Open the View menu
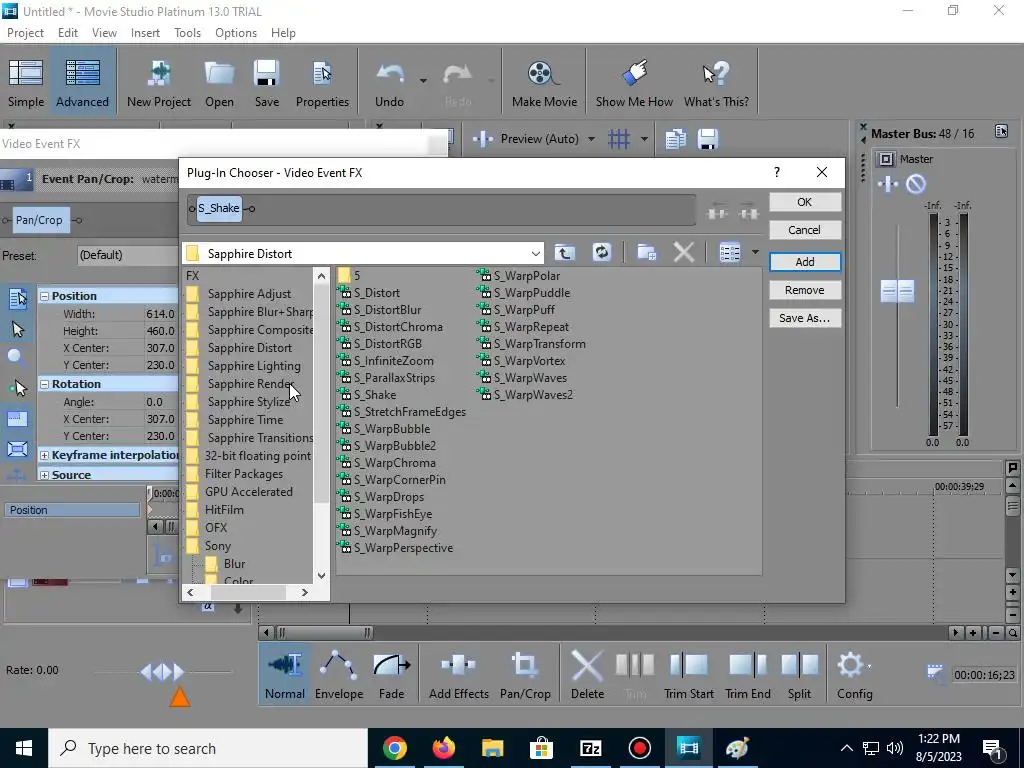The width and height of the screenshot is (1024, 768). pos(104,33)
